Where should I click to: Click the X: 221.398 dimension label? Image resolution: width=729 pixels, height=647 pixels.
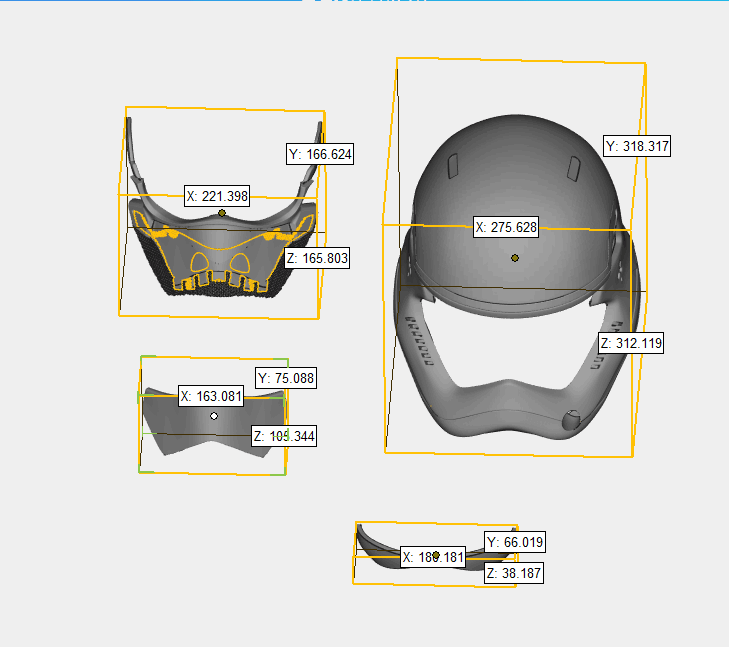point(217,196)
